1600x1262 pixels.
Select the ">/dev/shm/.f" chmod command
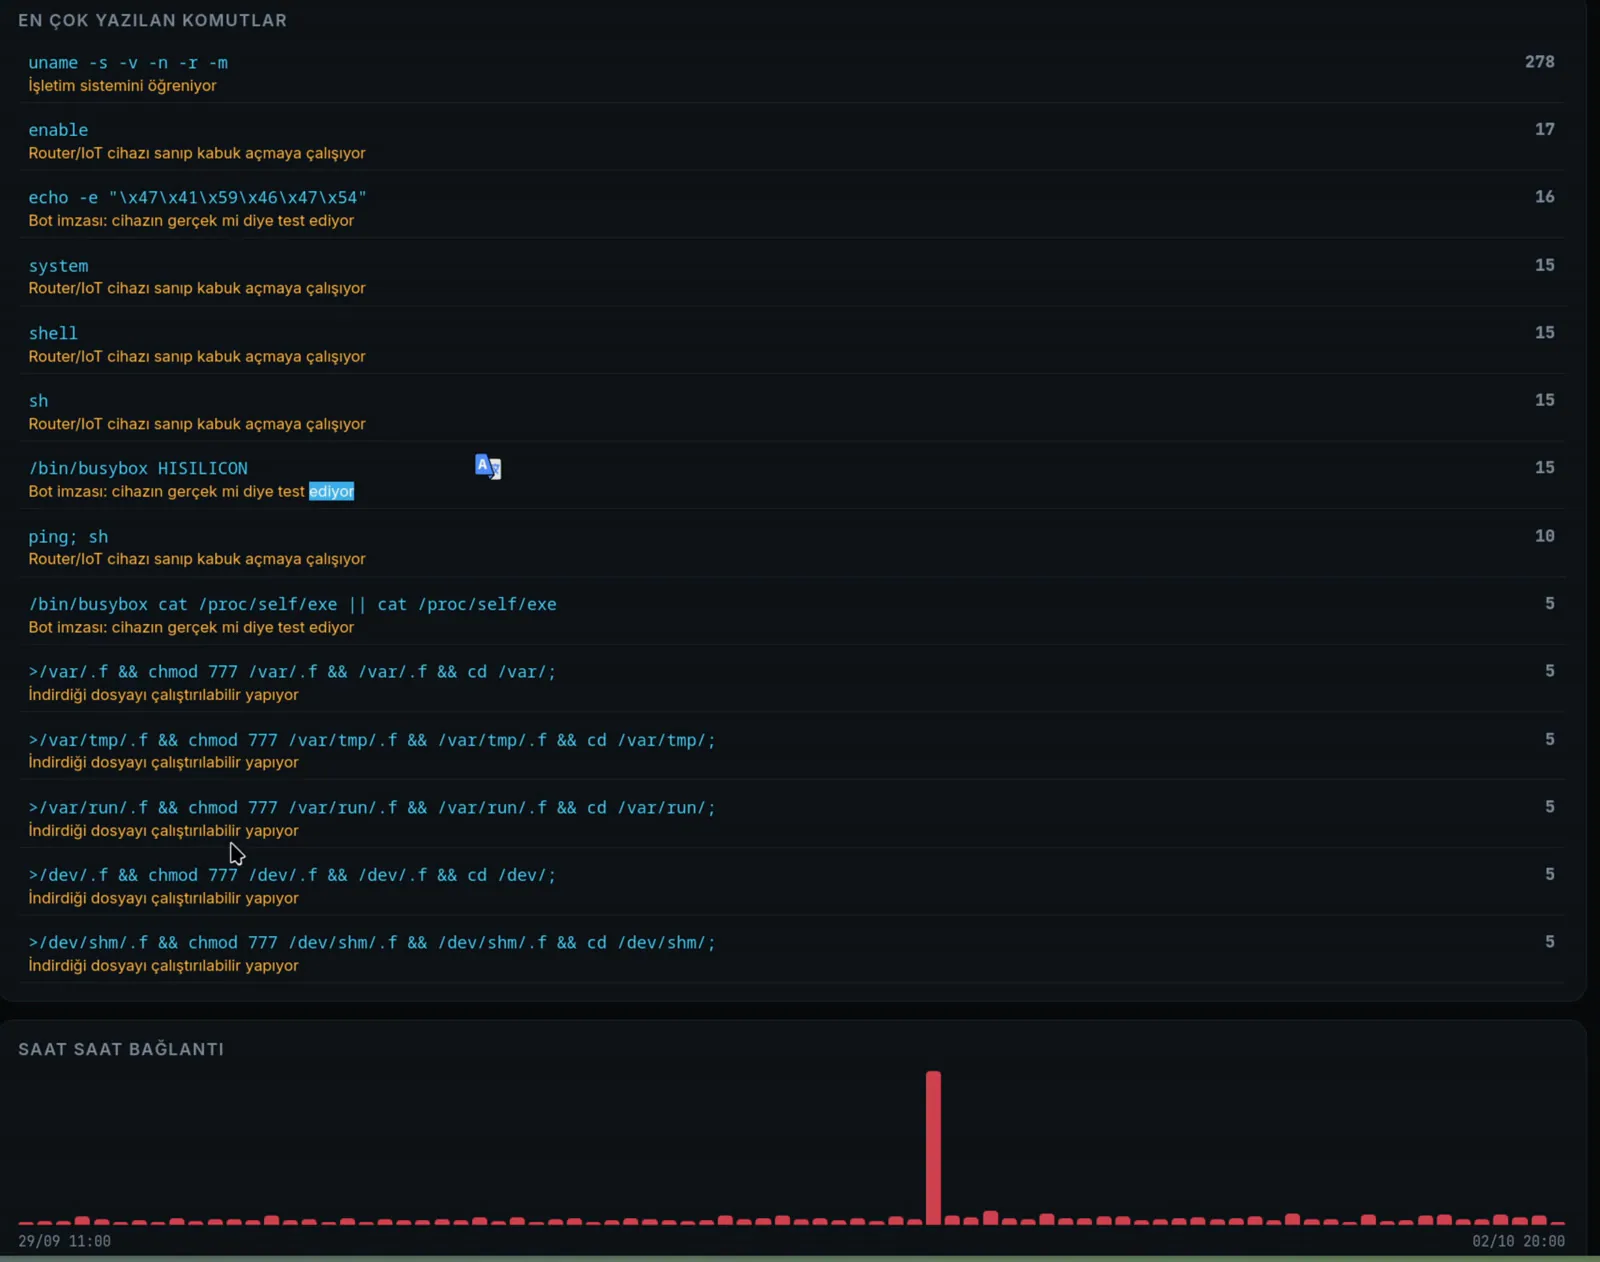point(372,942)
